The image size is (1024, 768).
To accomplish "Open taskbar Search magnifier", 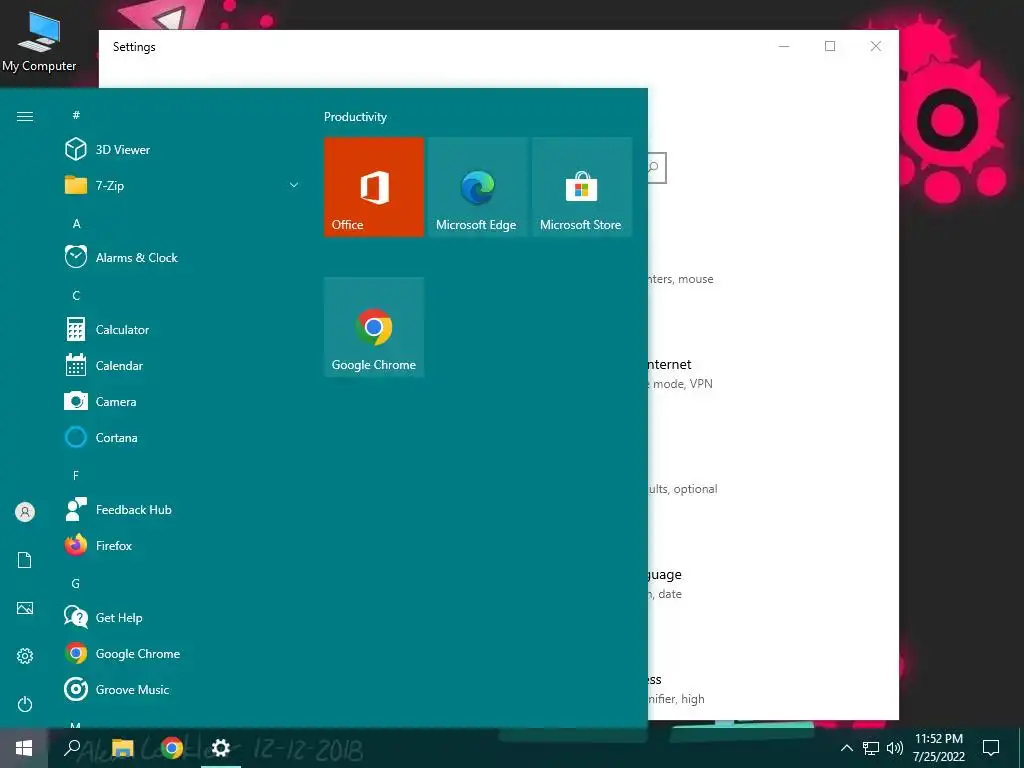I will pos(72,748).
